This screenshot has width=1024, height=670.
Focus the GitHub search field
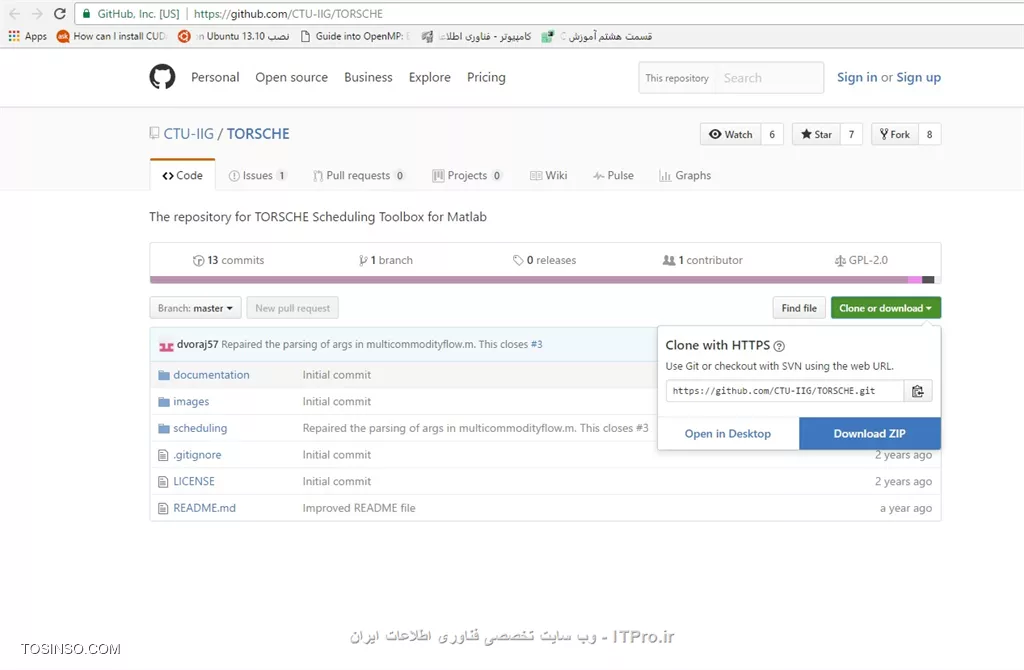(769, 78)
